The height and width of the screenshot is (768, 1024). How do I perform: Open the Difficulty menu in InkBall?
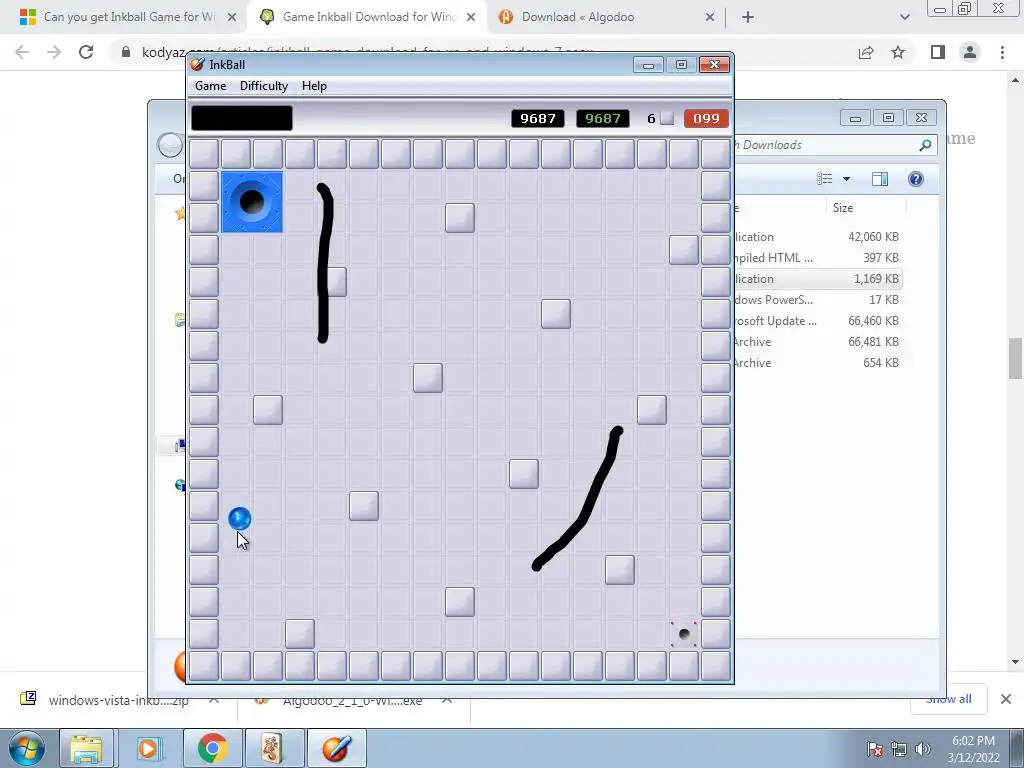(x=263, y=86)
